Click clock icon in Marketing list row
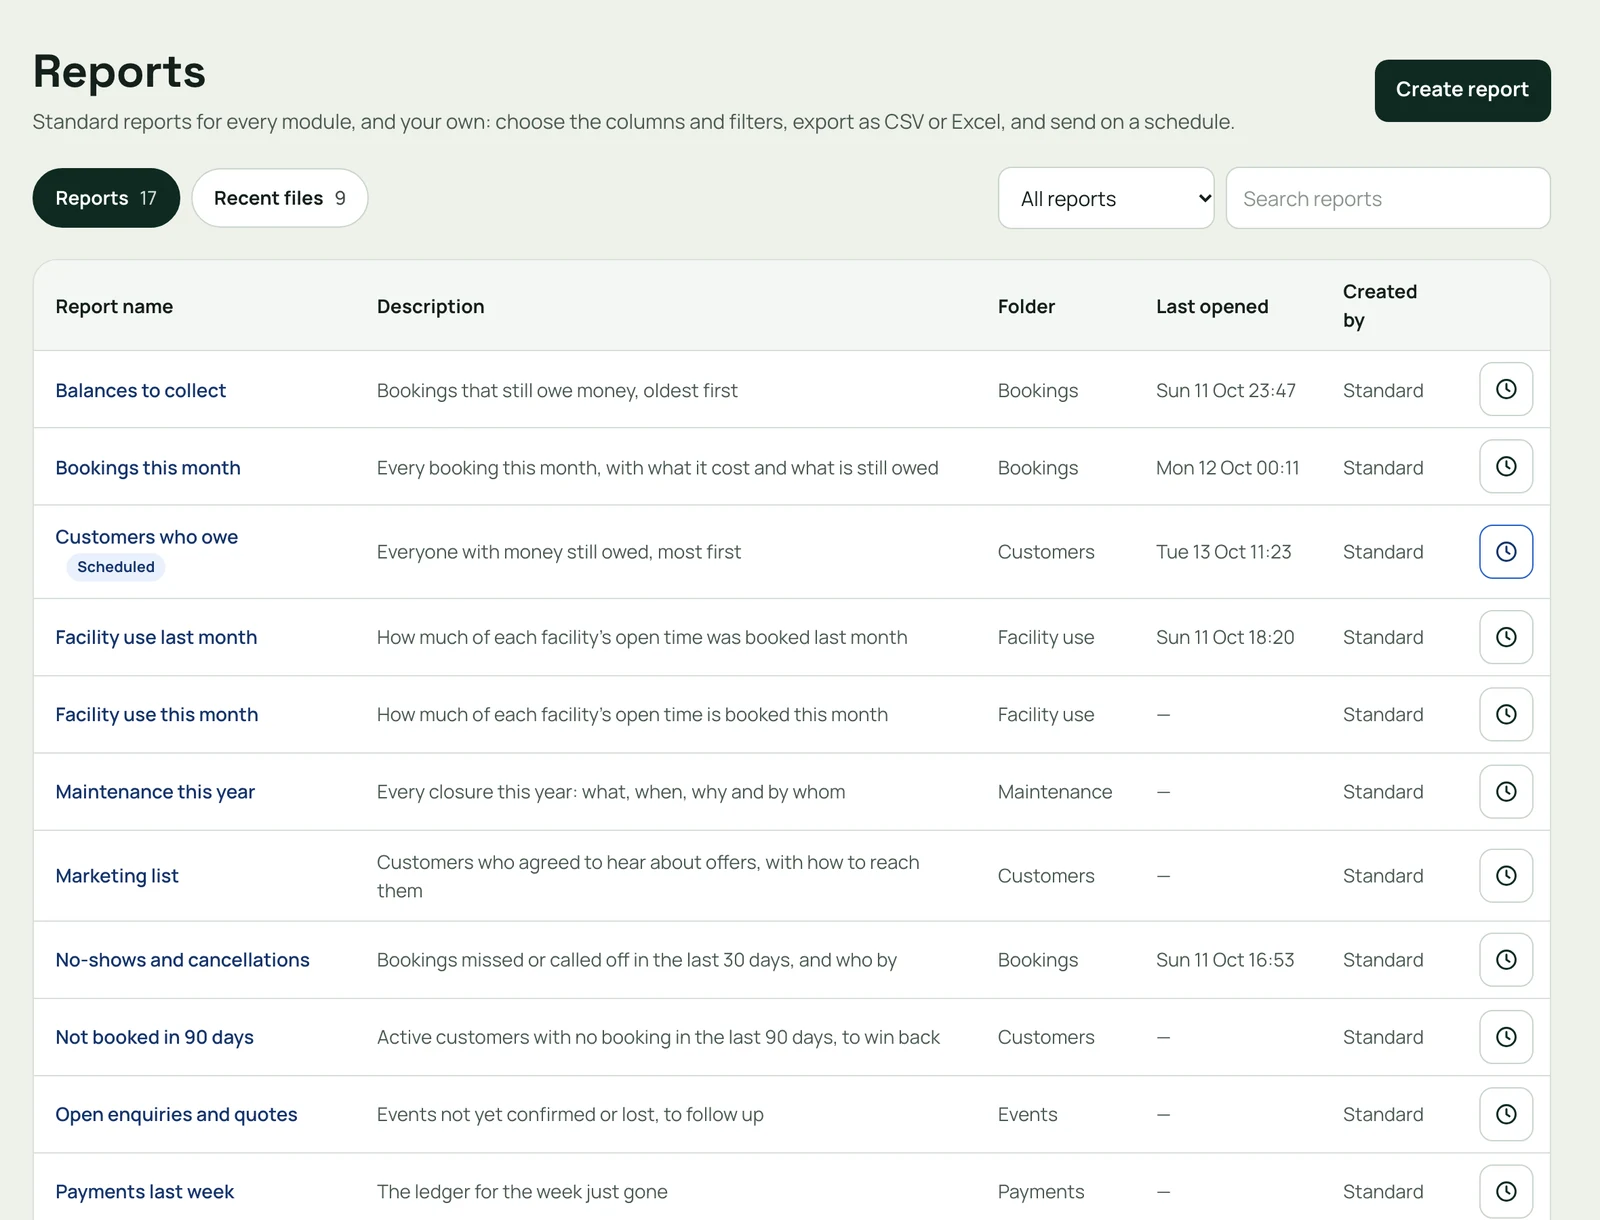Image resolution: width=1600 pixels, height=1220 pixels. (1506, 875)
